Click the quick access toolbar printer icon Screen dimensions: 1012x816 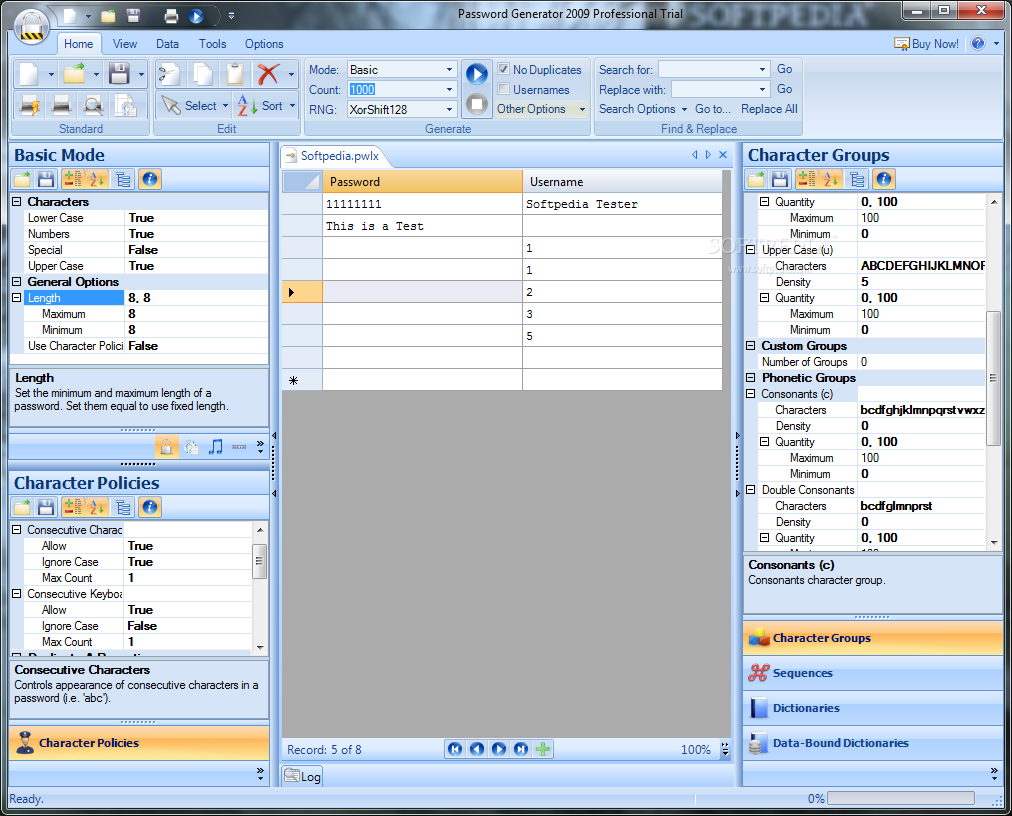171,16
